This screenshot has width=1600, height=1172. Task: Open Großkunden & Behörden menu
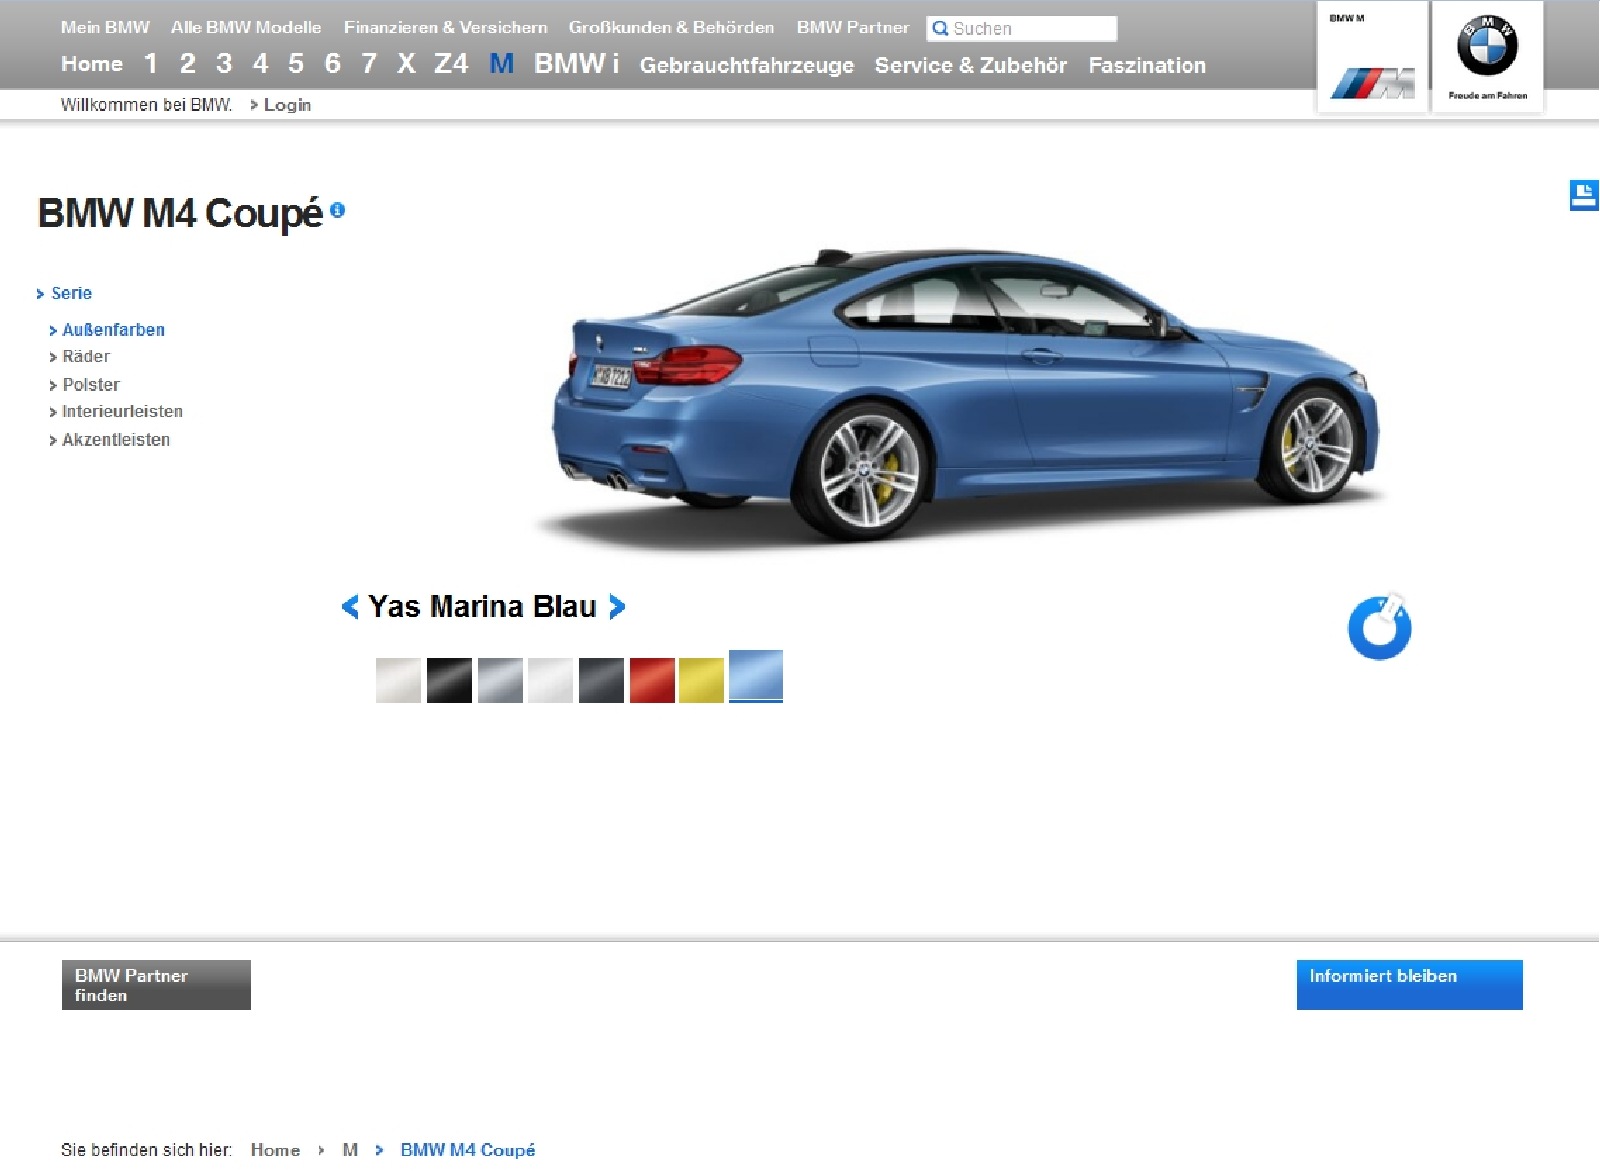pos(671,27)
